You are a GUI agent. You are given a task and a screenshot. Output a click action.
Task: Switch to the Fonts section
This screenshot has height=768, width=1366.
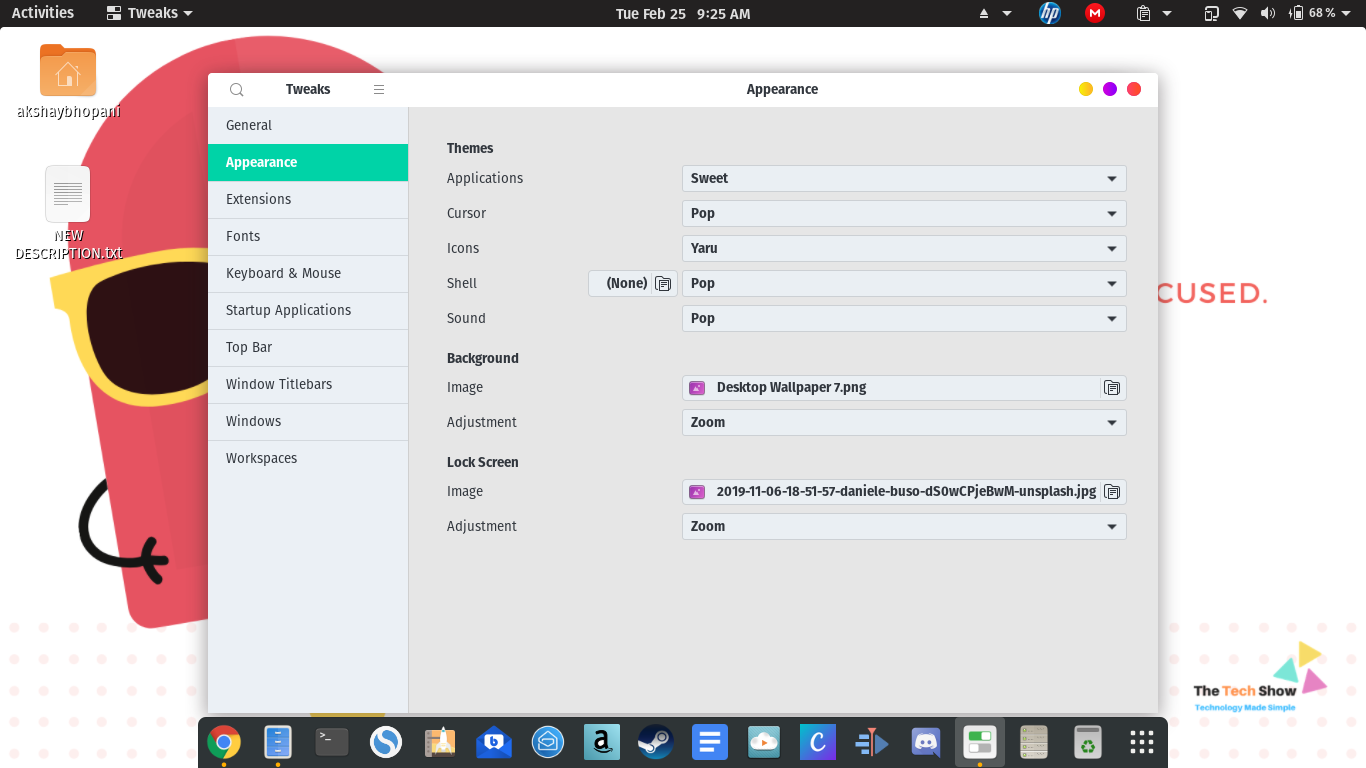pos(243,236)
